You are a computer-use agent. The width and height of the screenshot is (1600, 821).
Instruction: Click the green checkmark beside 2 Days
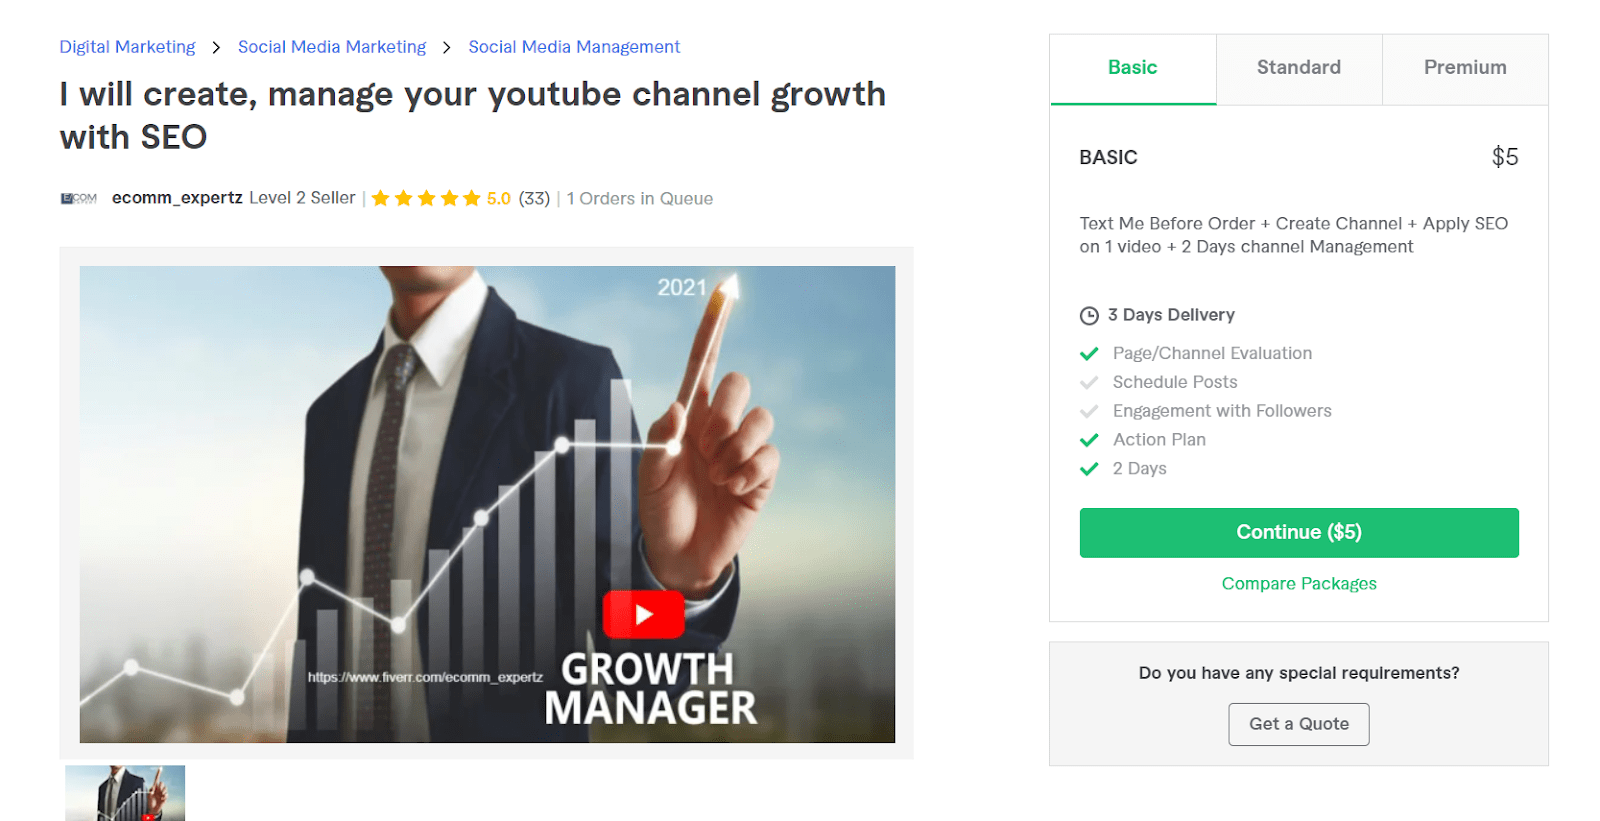point(1089,469)
